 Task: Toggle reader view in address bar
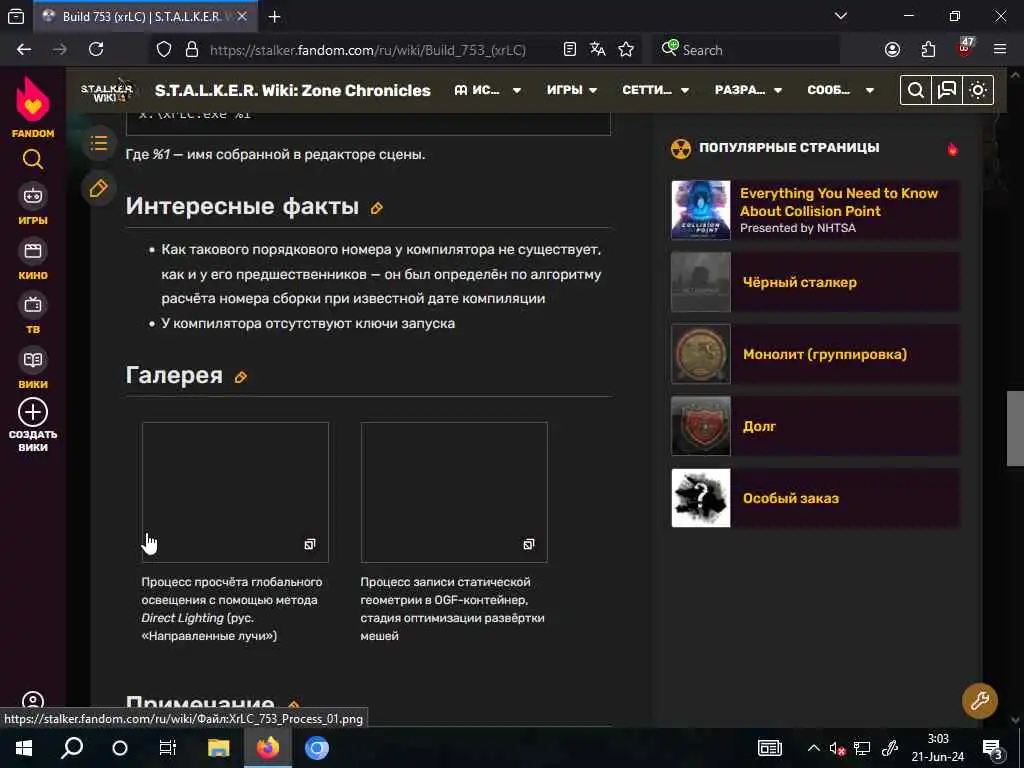[569, 50]
